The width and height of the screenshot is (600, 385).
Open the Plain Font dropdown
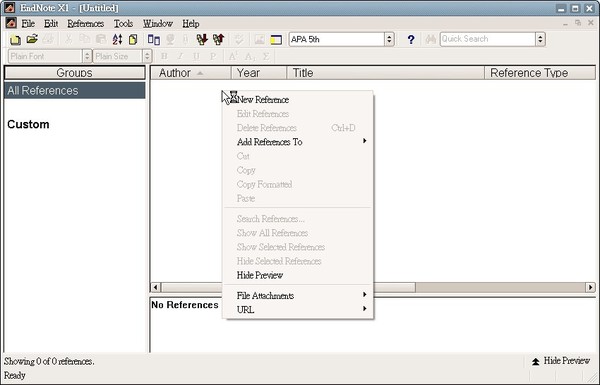(87, 56)
